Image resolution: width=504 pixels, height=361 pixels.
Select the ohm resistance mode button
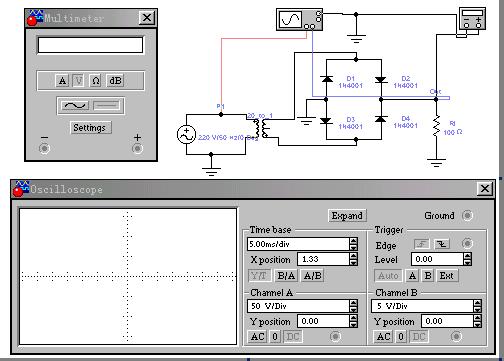tap(96, 81)
